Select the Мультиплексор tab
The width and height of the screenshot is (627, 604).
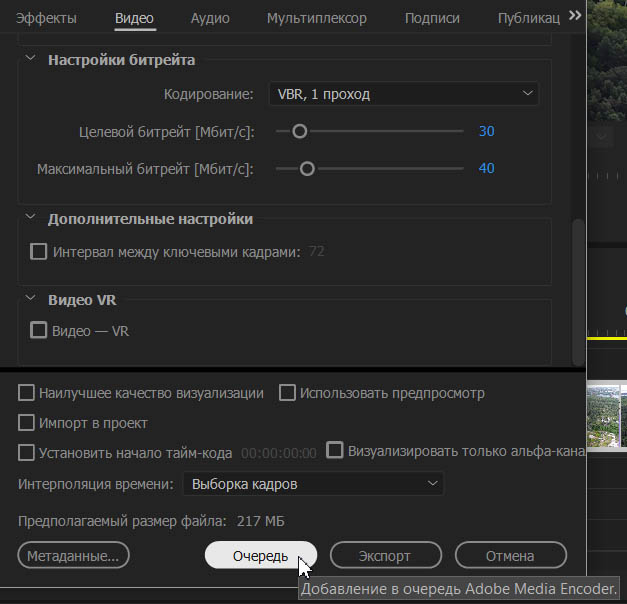click(316, 18)
